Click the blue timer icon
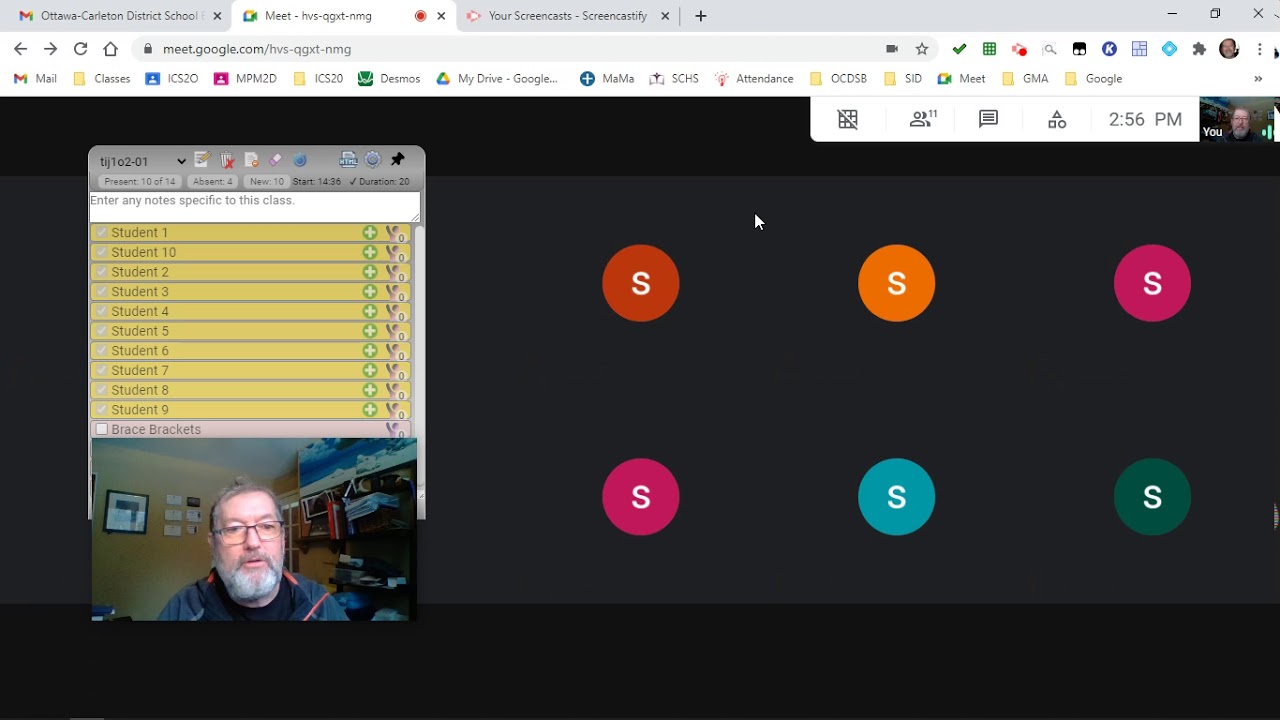Screen dimensions: 1280x720 point(299,160)
